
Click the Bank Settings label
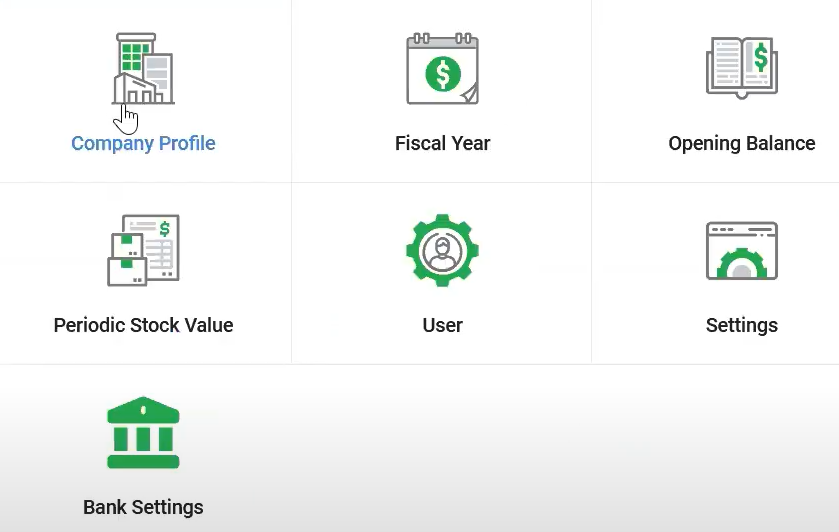pos(143,507)
